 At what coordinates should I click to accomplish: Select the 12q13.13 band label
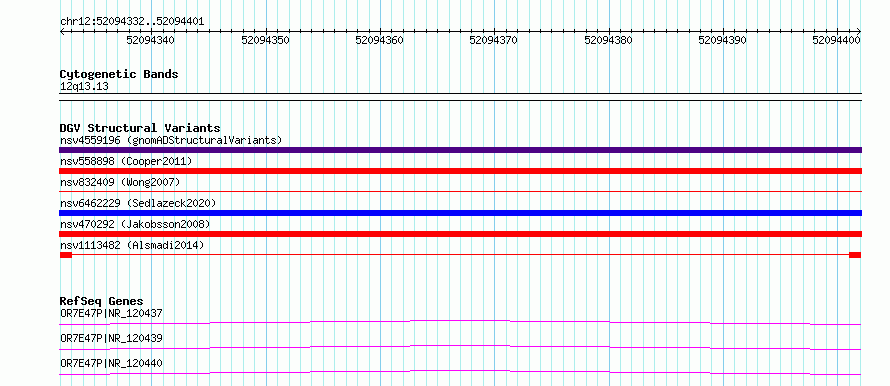(x=84, y=86)
